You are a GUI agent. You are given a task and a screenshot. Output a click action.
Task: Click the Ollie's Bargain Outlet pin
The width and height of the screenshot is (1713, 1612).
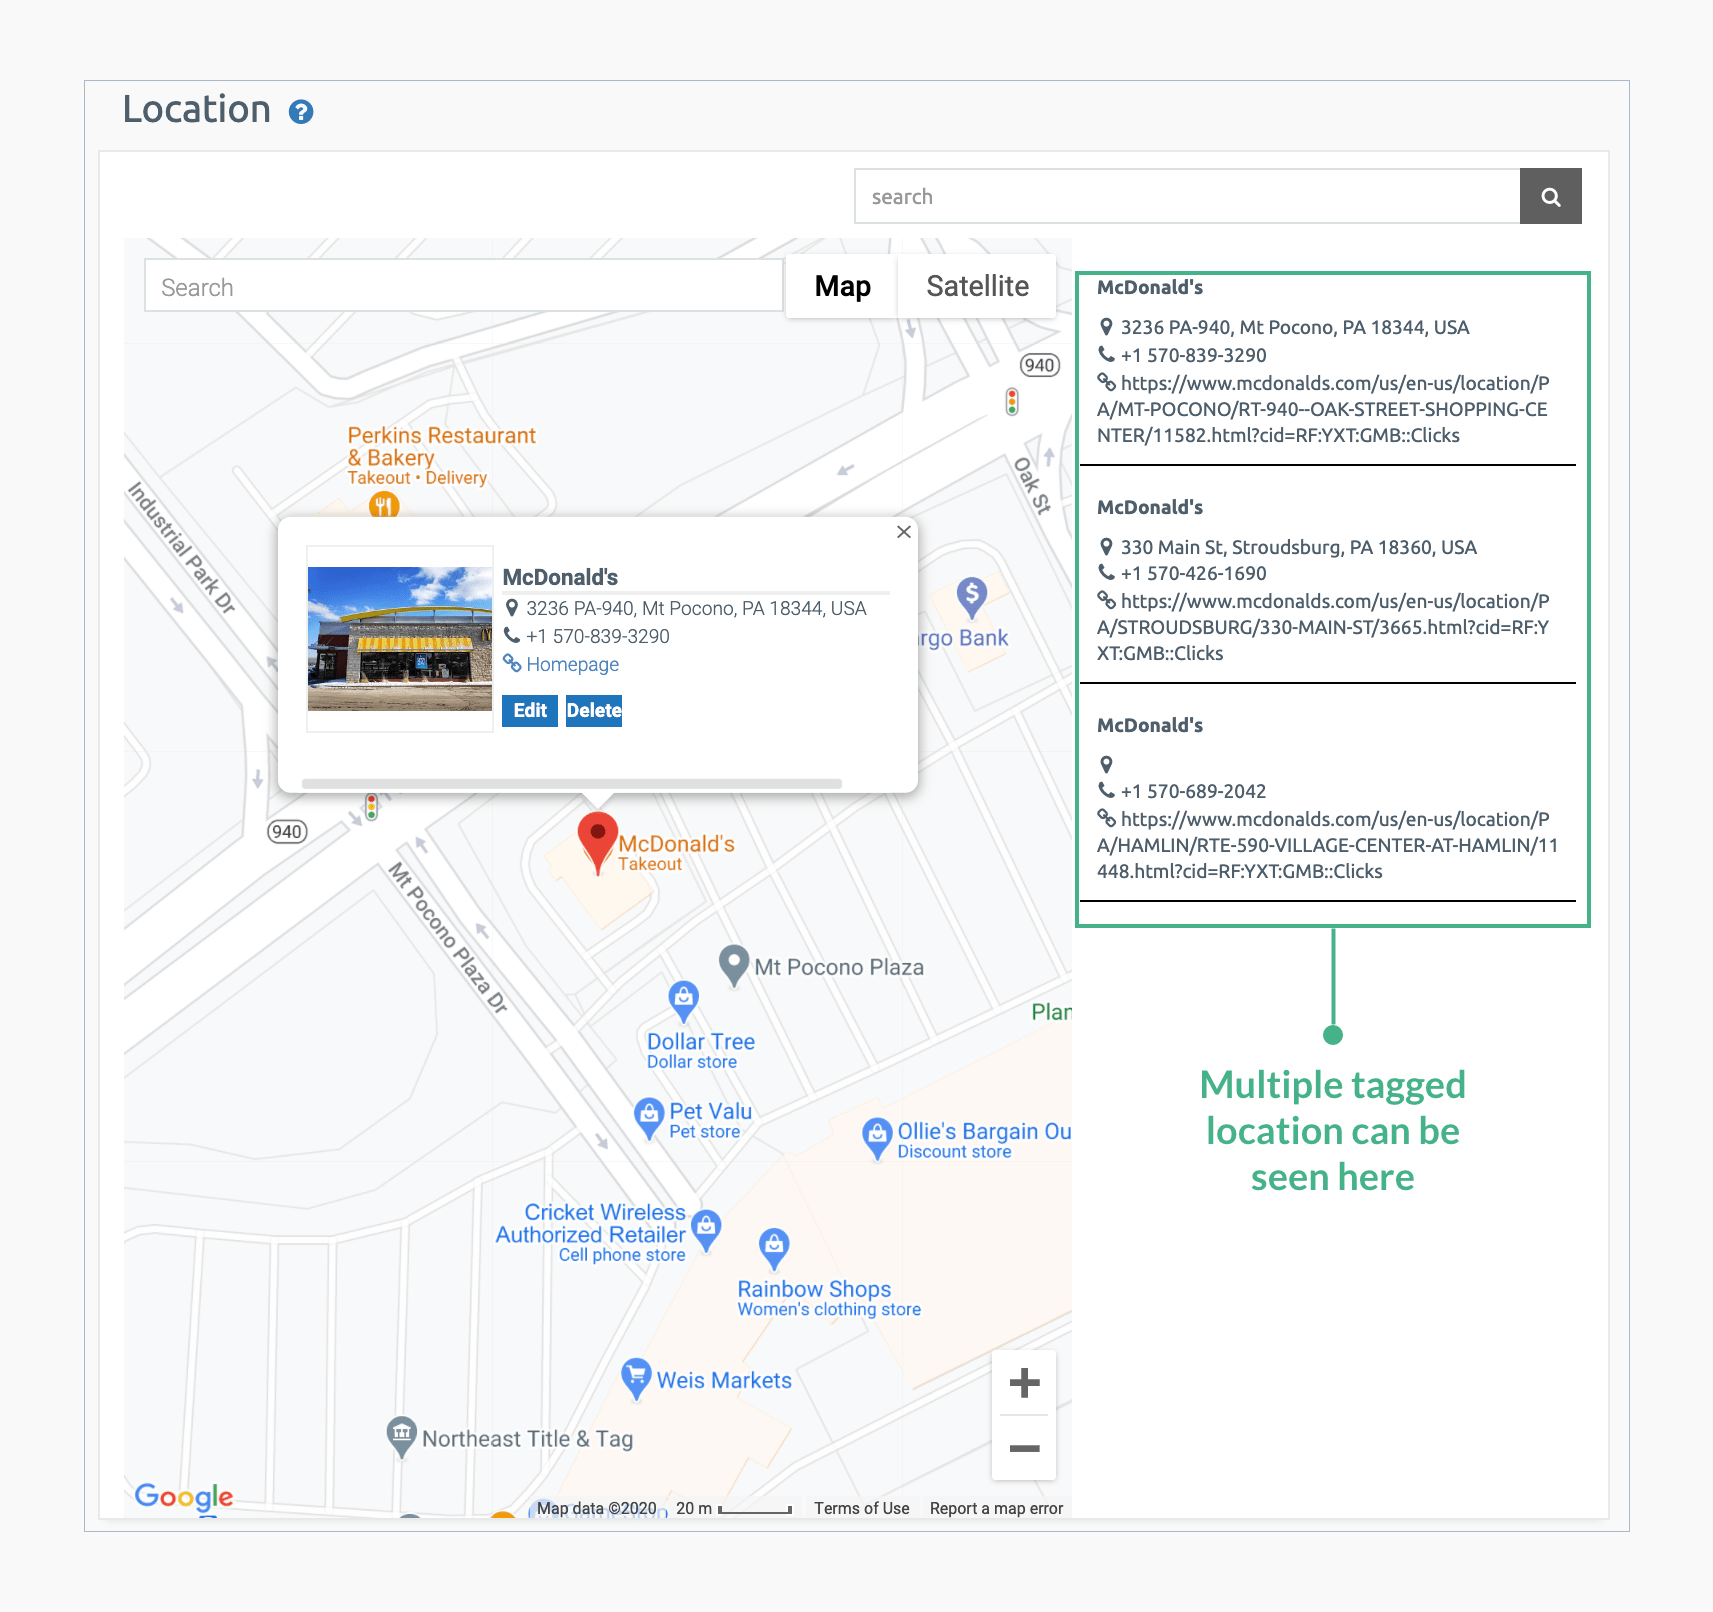coord(877,1138)
